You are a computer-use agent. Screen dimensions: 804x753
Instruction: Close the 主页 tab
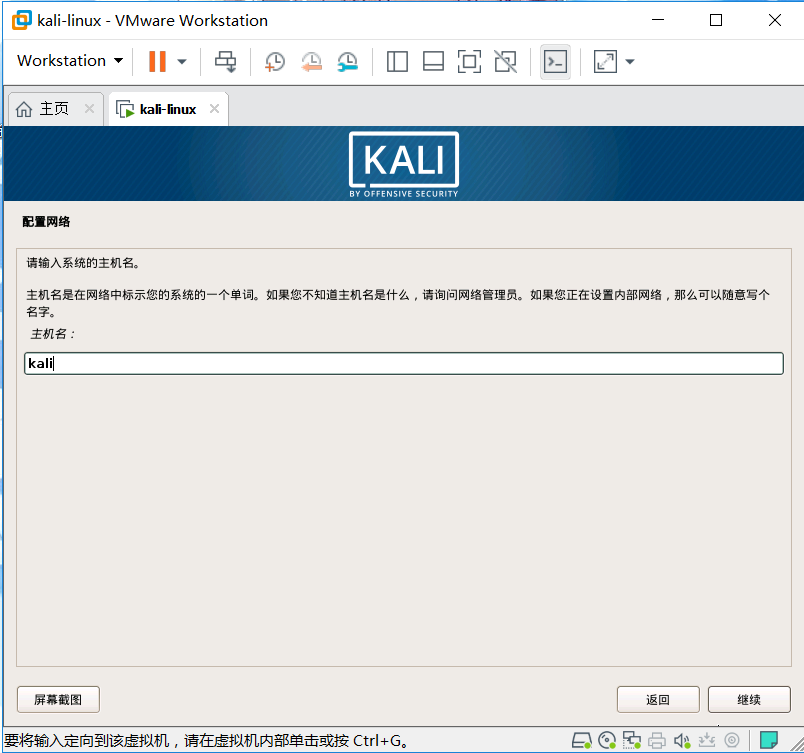pyautogui.click(x=89, y=108)
